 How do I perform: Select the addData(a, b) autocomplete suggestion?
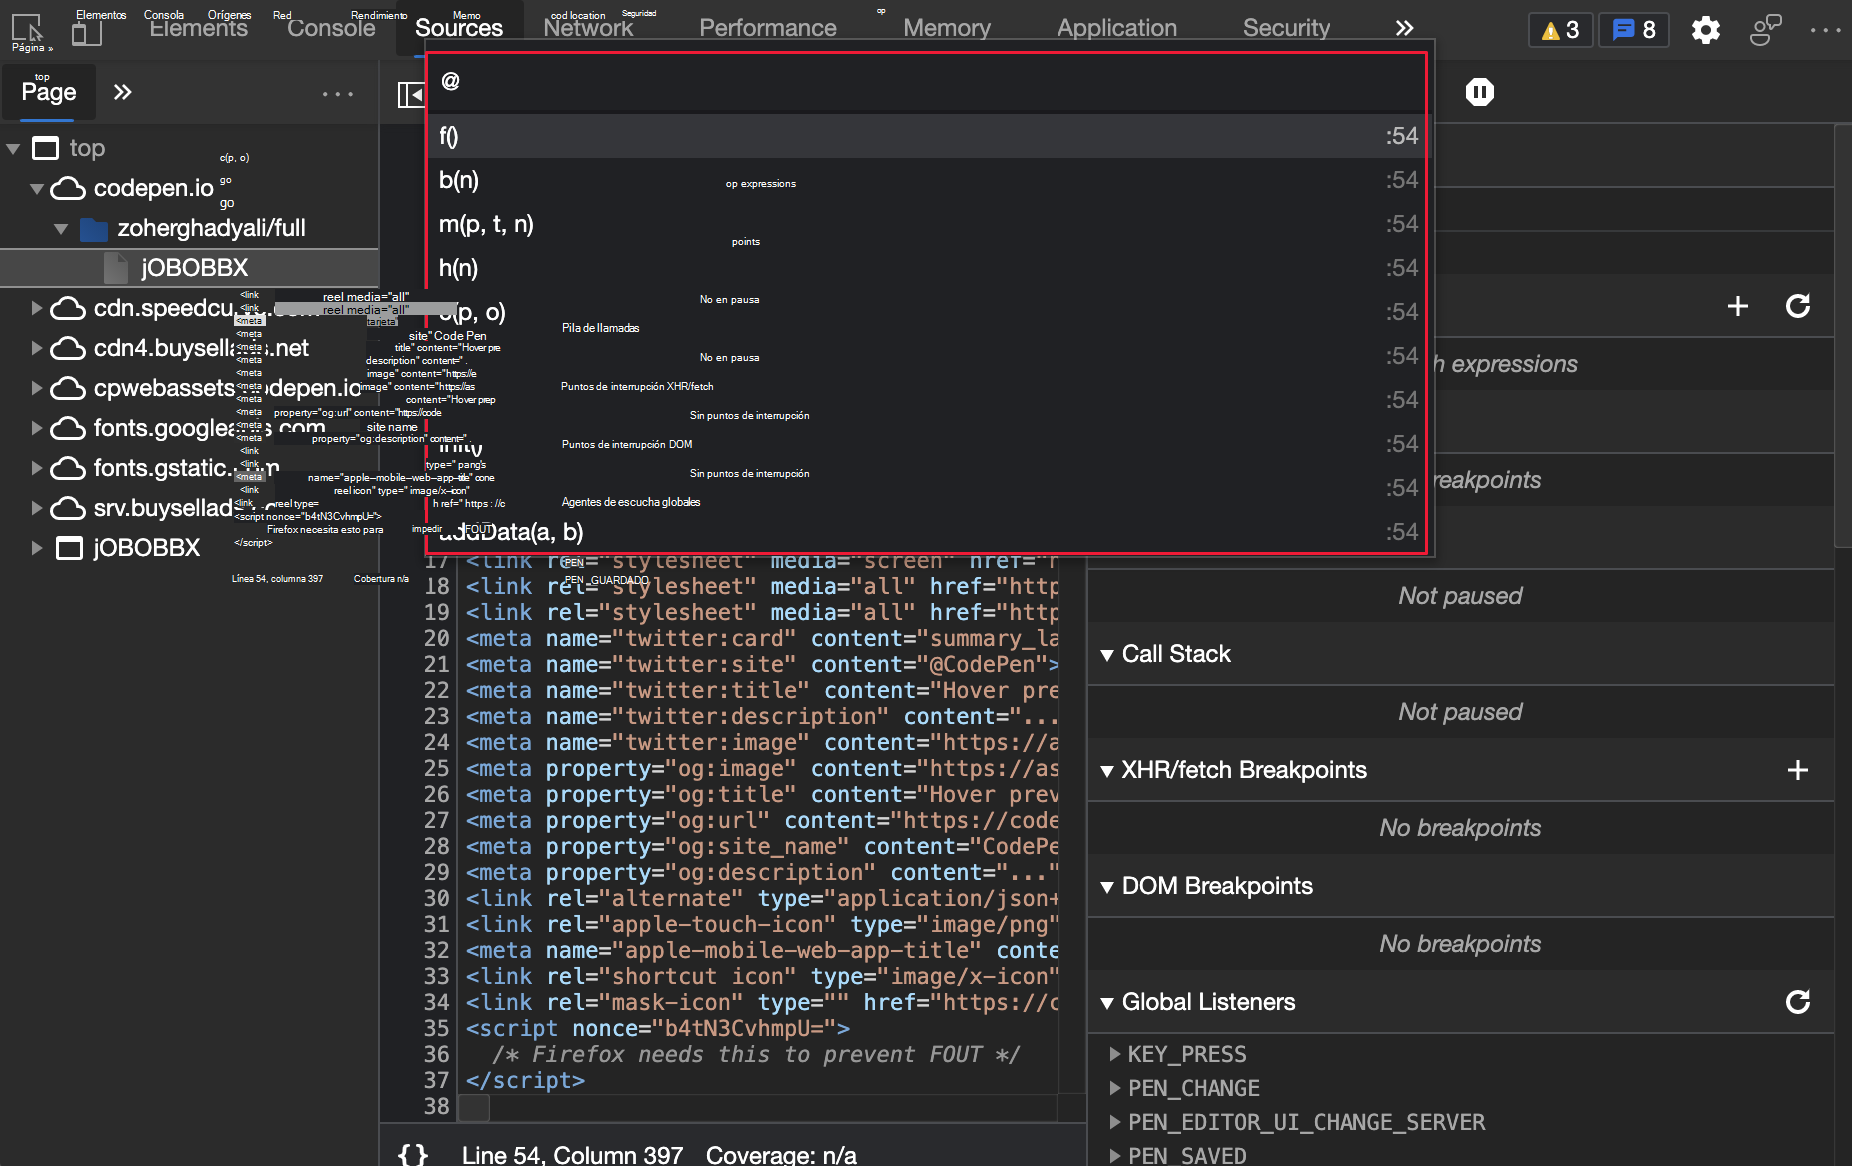click(x=515, y=532)
